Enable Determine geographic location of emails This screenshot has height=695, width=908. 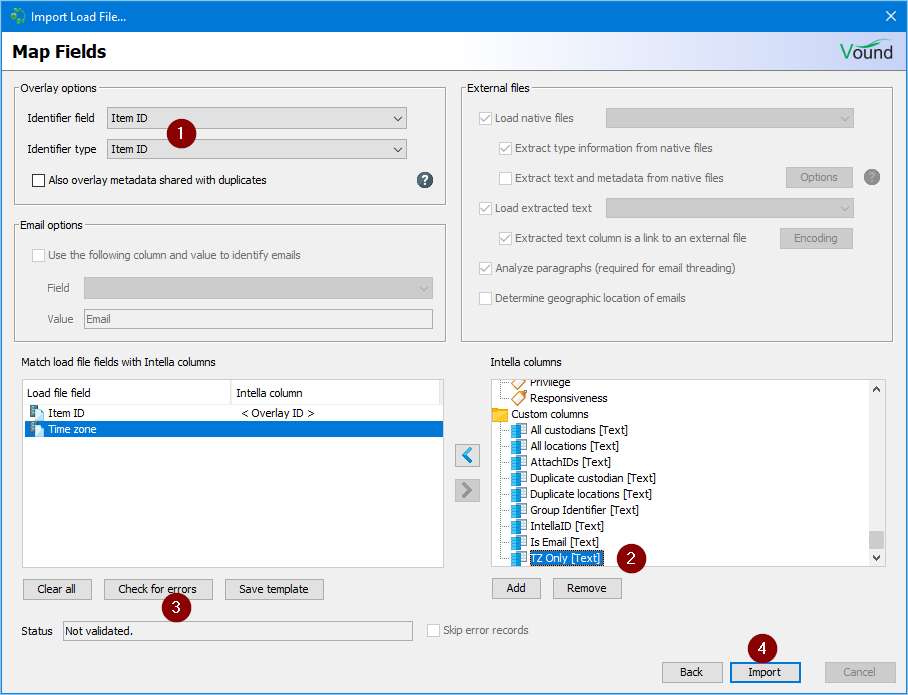[x=485, y=298]
